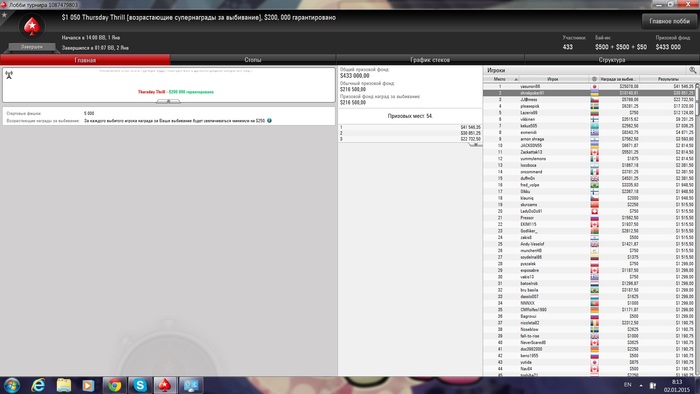The height and width of the screenshot is (394, 700).
Task: Click the Czech flag beside JJ@mess
Action: pyautogui.click(x=595, y=100)
